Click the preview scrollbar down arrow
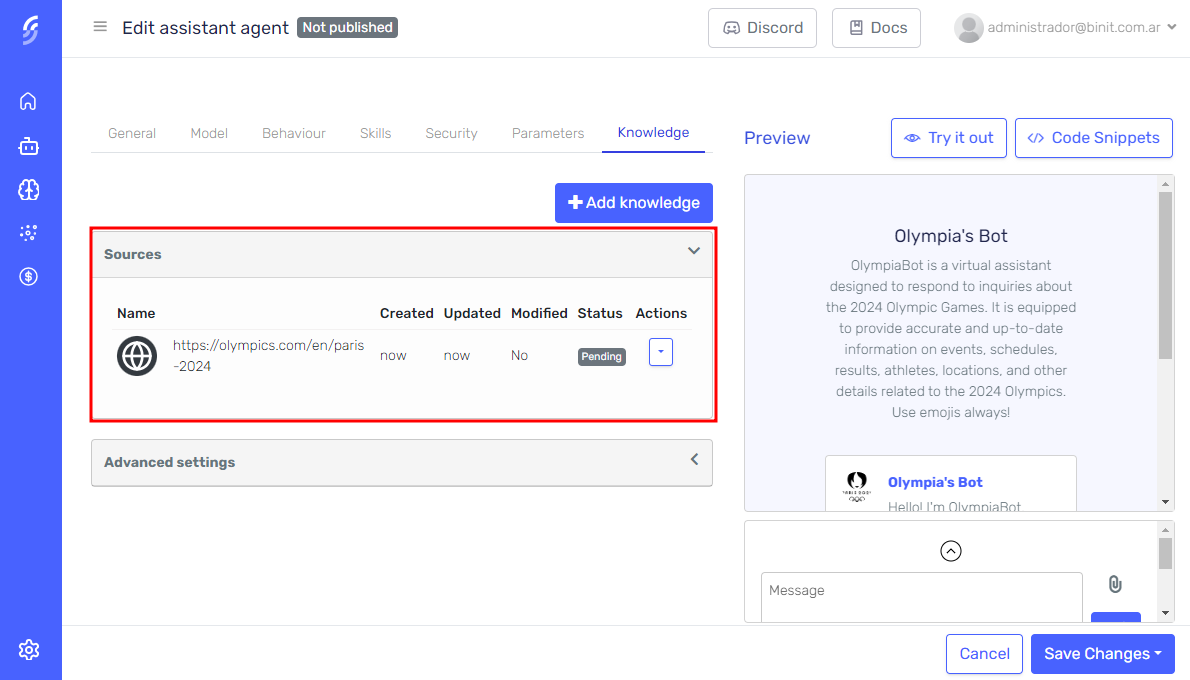The width and height of the screenshot is (1190, 680). coord(1165,502)
